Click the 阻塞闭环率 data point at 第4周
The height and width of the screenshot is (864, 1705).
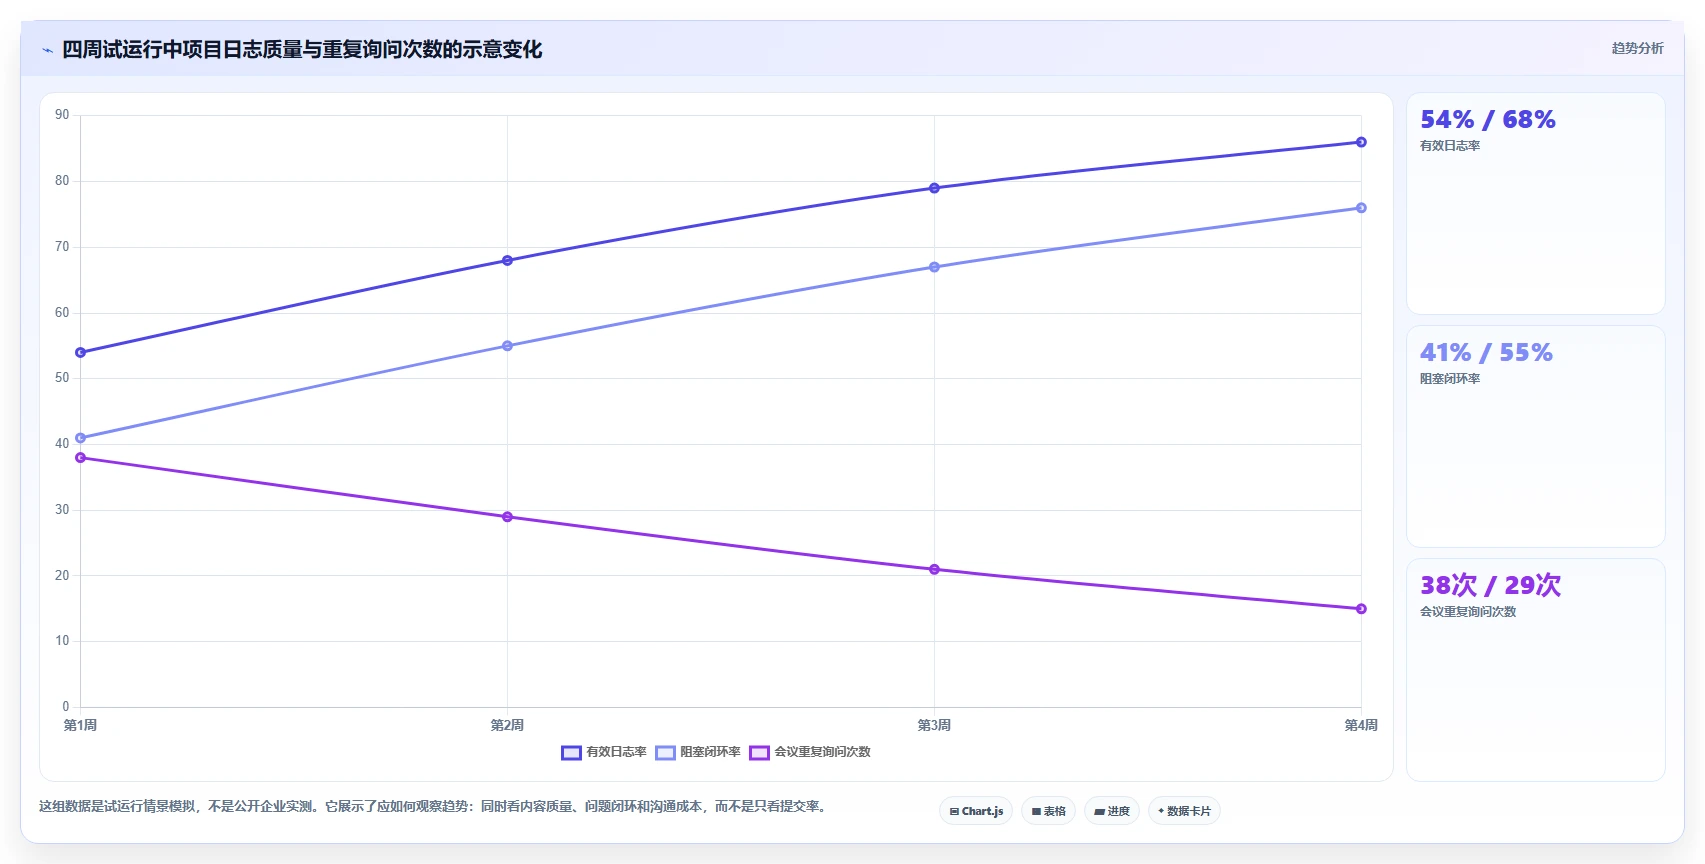[x=1361, y=208]
